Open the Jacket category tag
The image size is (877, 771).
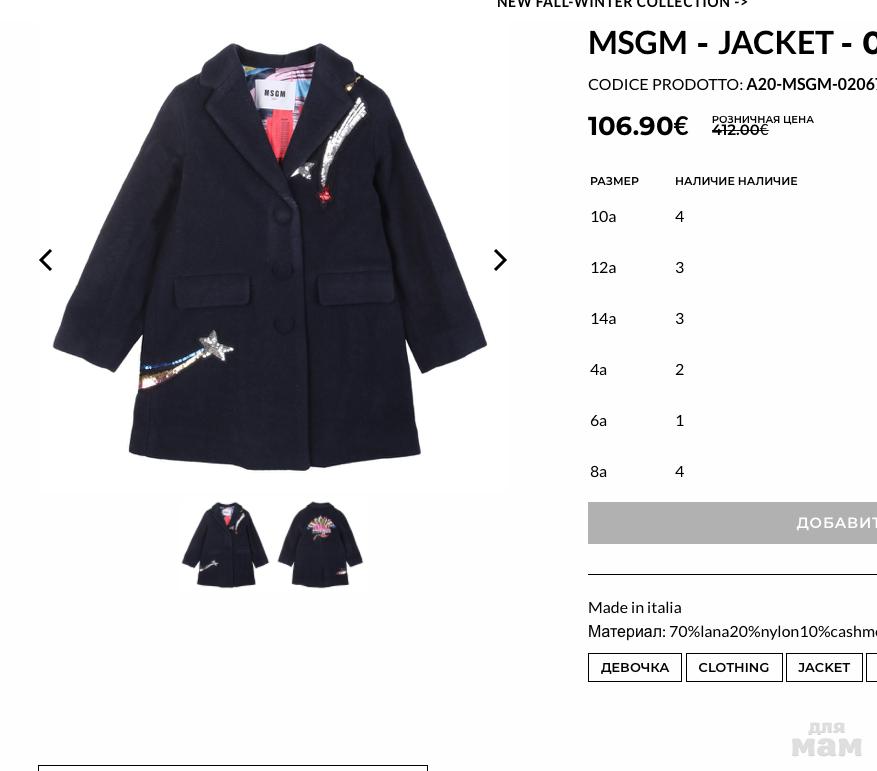[x=824, y=667]
